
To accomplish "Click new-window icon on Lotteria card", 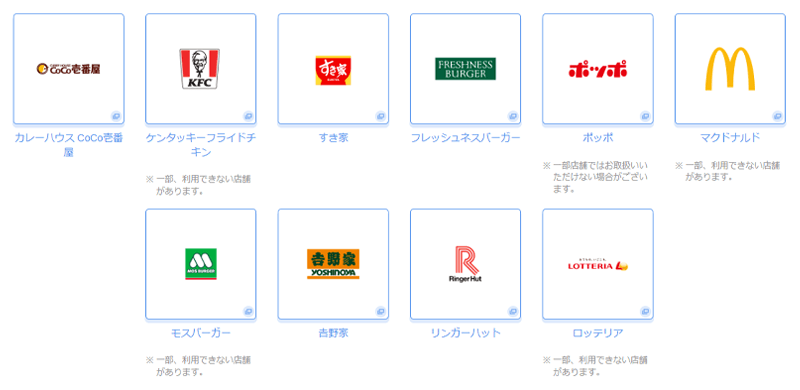I will 645,311.
